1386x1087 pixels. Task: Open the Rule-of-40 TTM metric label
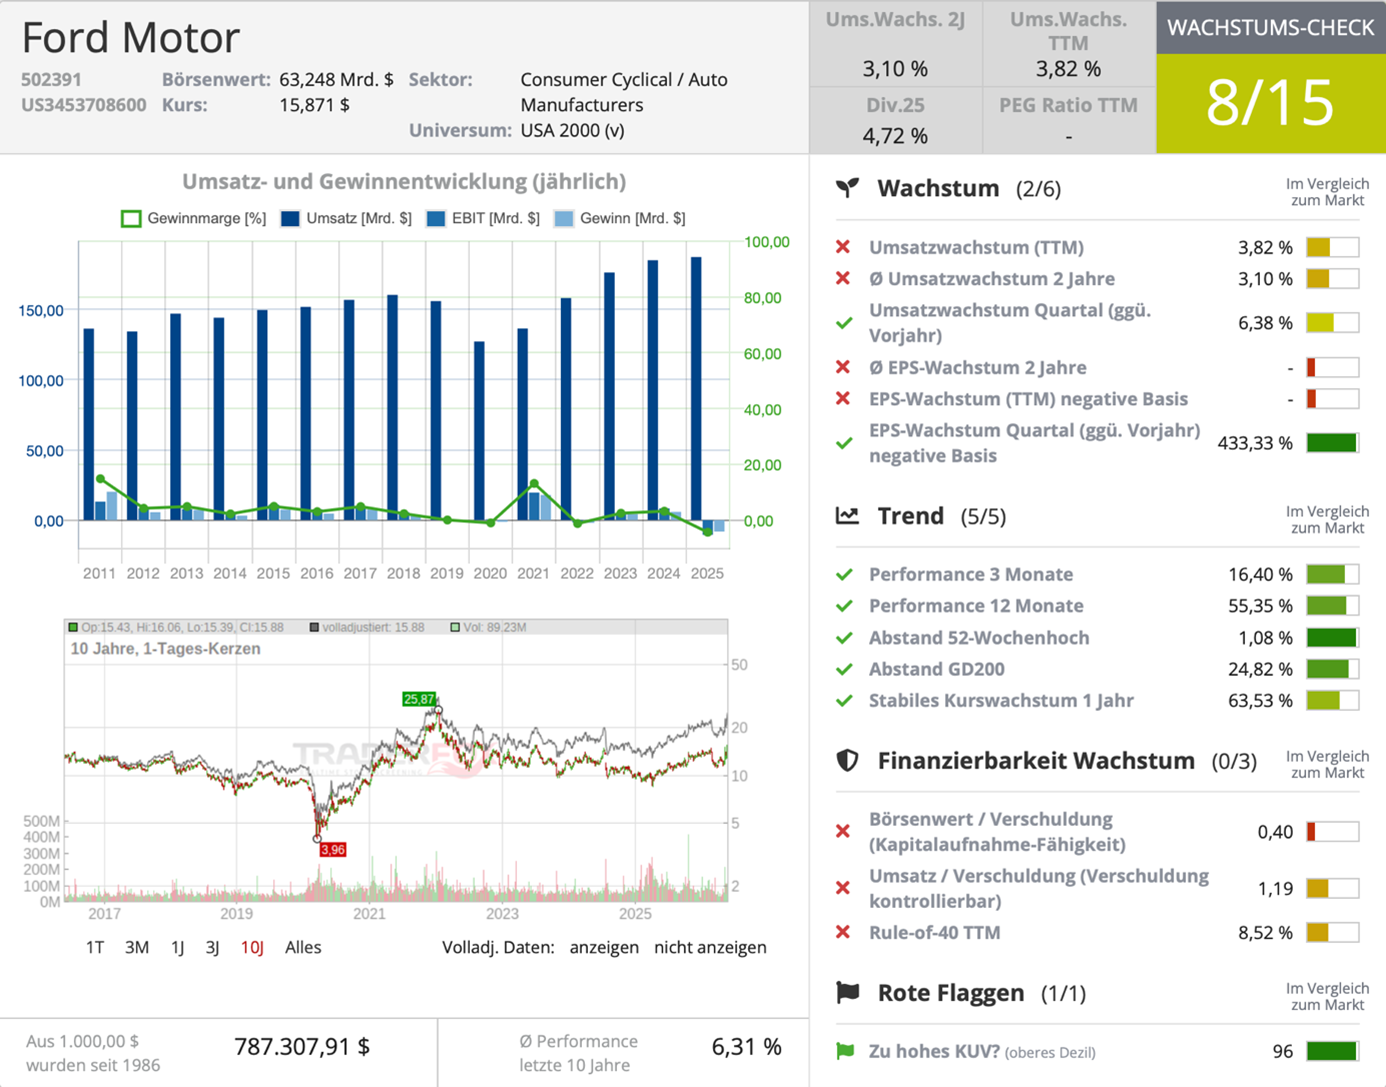coord(934,932)
